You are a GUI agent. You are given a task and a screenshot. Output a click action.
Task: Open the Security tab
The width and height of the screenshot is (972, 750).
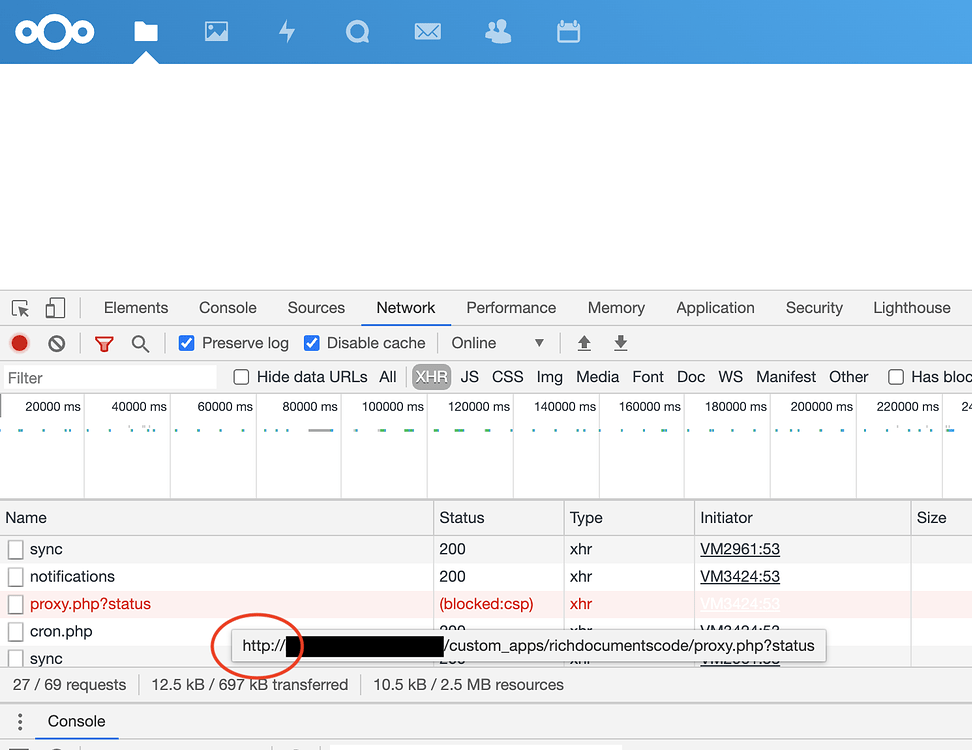[814, 307]
